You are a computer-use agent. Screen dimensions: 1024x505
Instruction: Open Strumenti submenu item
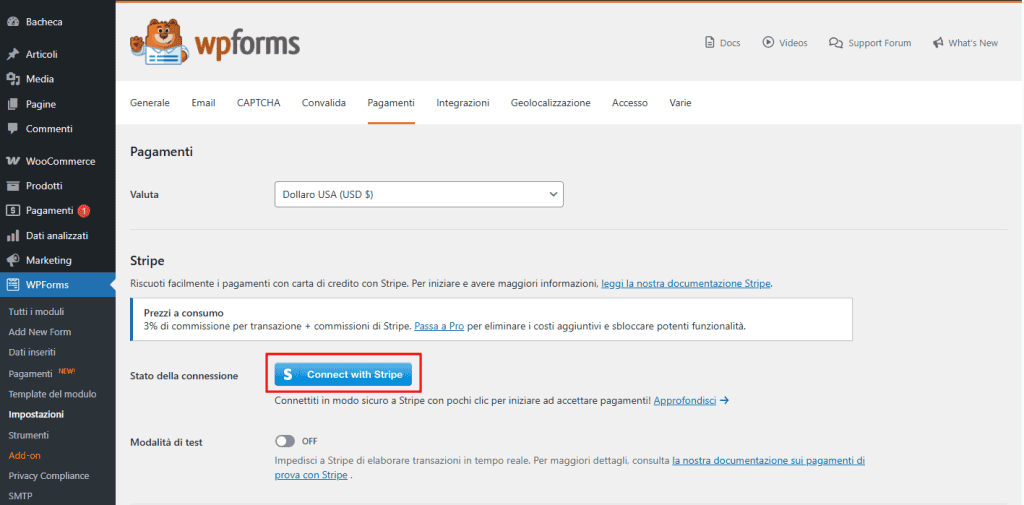[x=29, y=434]
